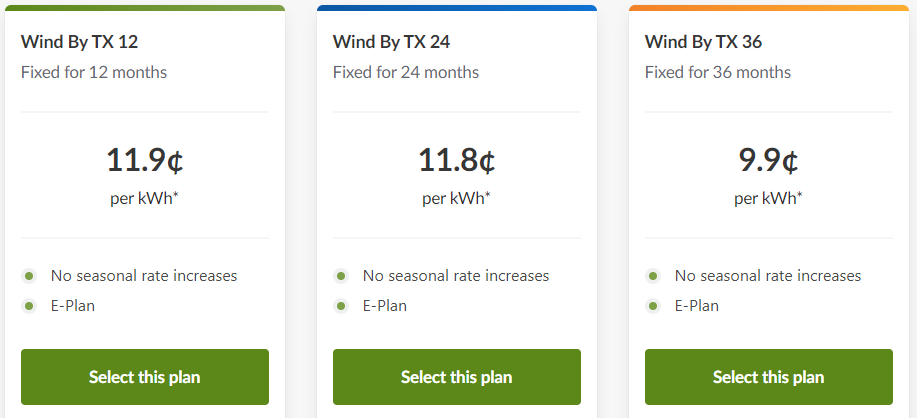The image size is (917, 418).
Task: Click the bullet icon beside E-Plan in 12-month card
Action: pos(30,306)
